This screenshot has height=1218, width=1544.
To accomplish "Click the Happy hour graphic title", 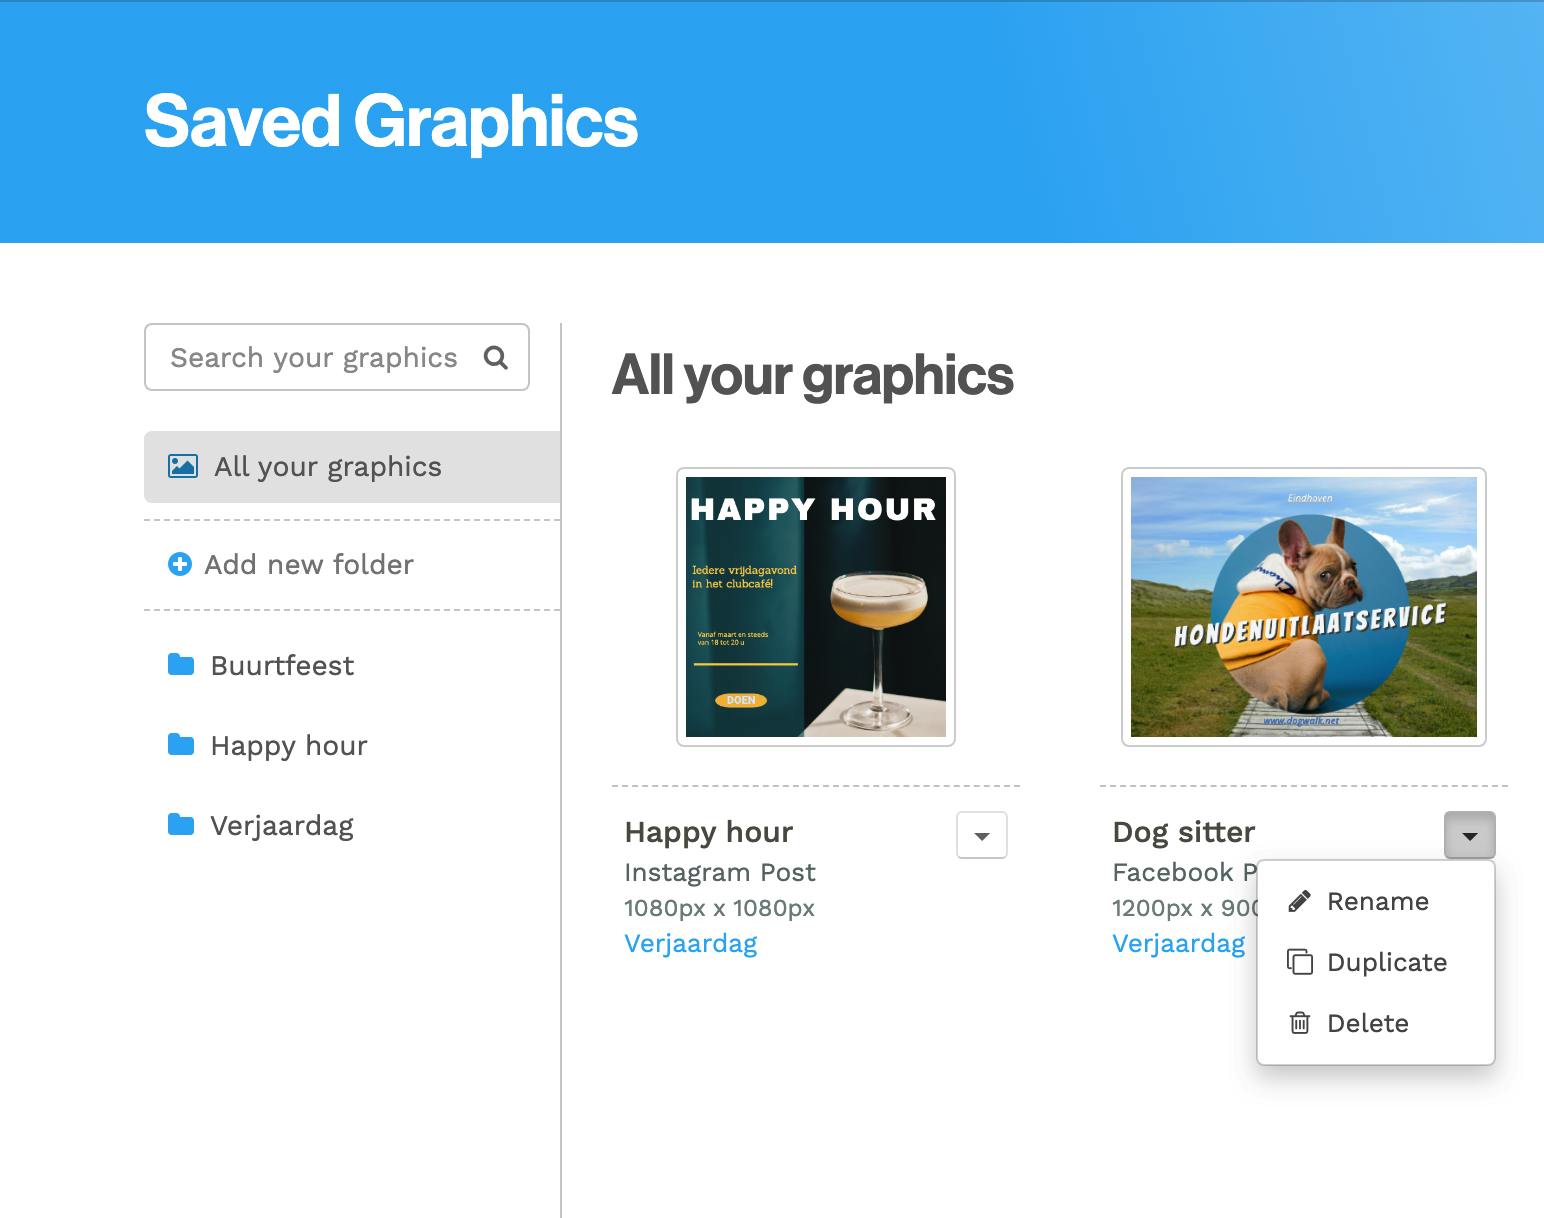I will pyautogui.click(x=709, y=832).
